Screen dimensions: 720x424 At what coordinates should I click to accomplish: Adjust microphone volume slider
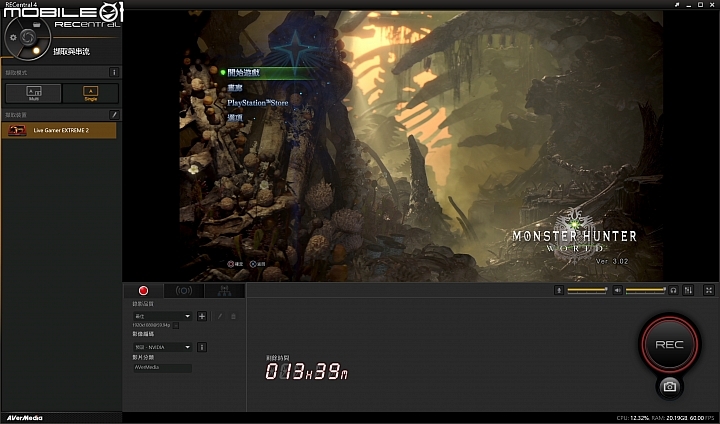pos(587,290)
